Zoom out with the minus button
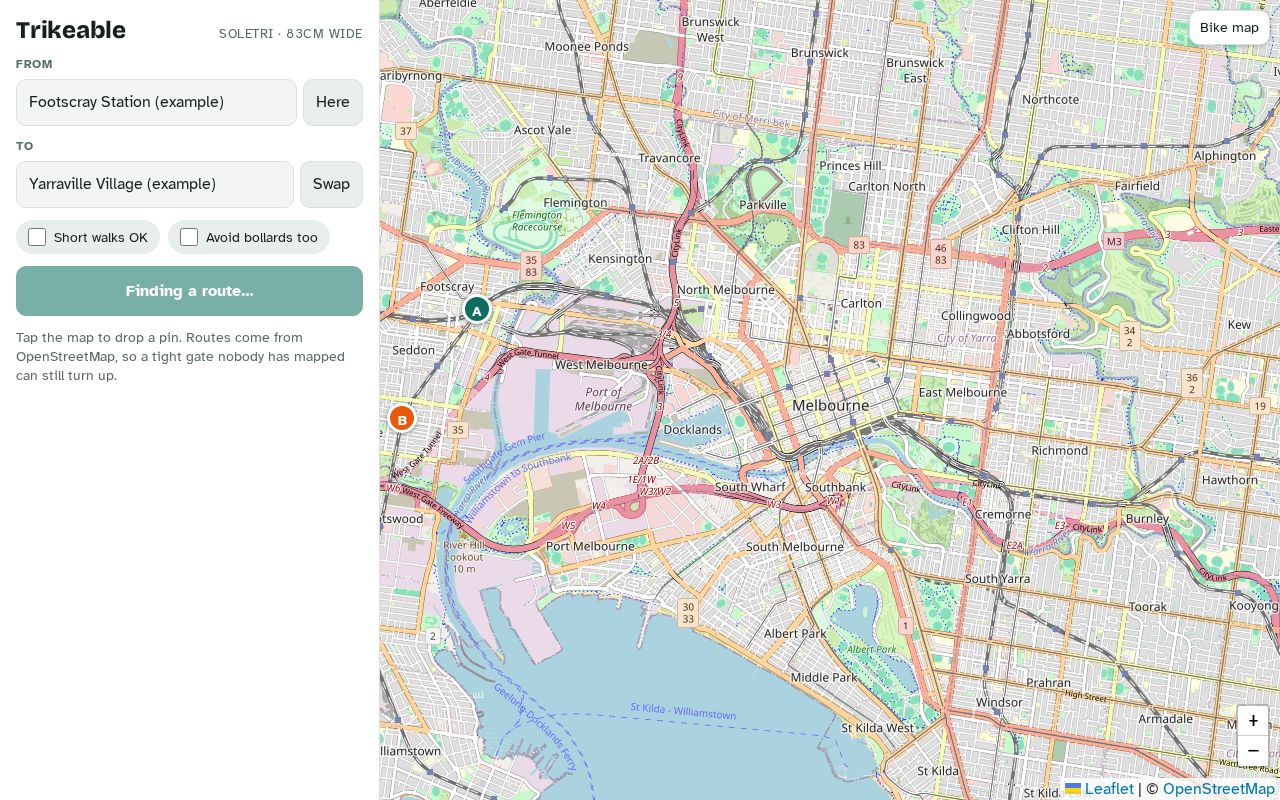Image resolution: width=1280 pixels, height=800 pixels. click(1253, 751)
